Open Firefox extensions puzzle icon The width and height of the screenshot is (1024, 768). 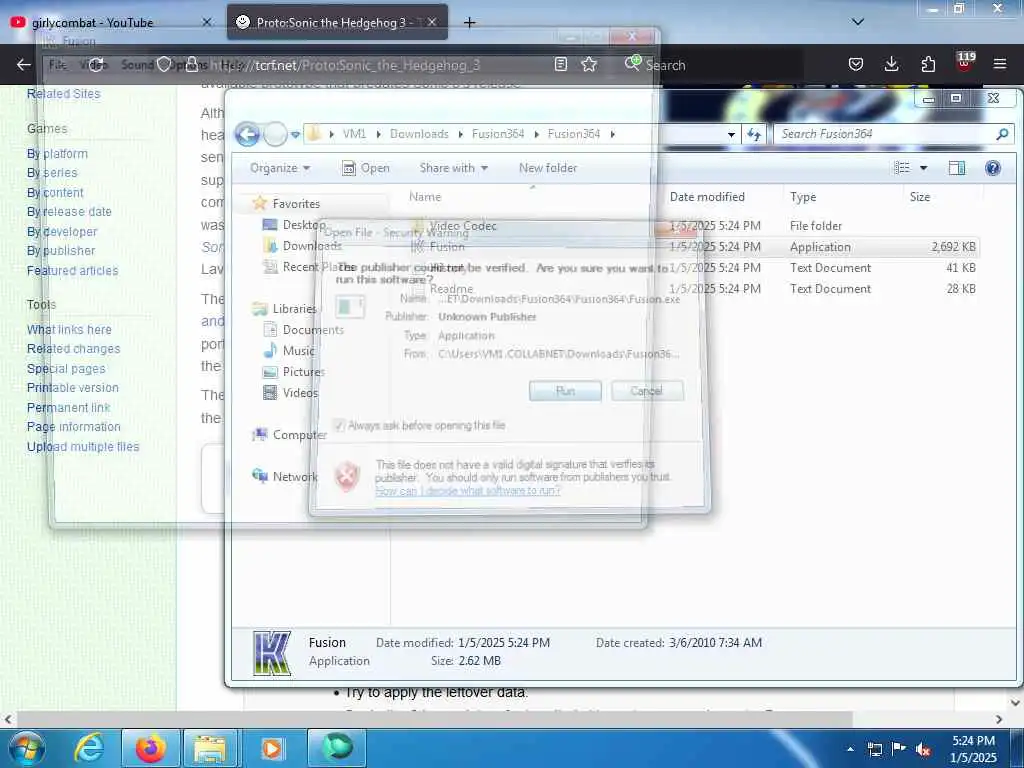[x=928, y=64]
